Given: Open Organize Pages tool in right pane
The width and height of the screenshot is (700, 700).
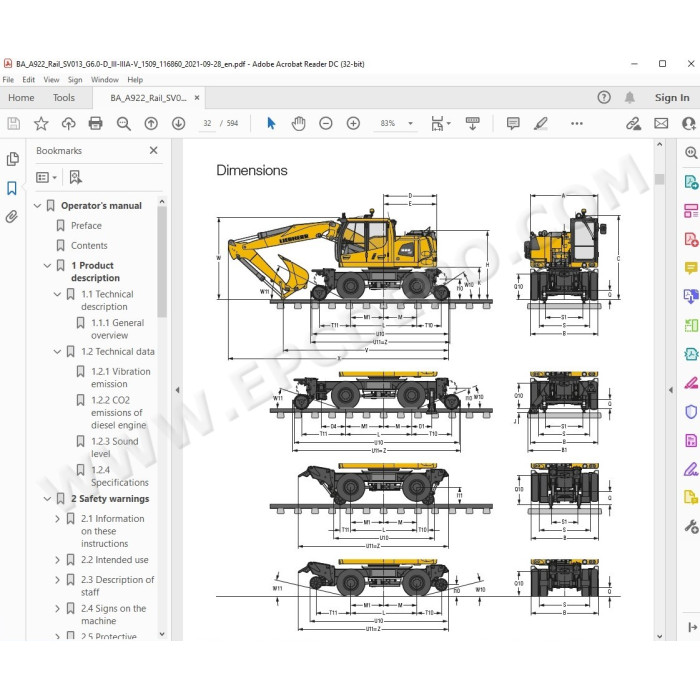Looking at the screenshot, I should (691, 211).
